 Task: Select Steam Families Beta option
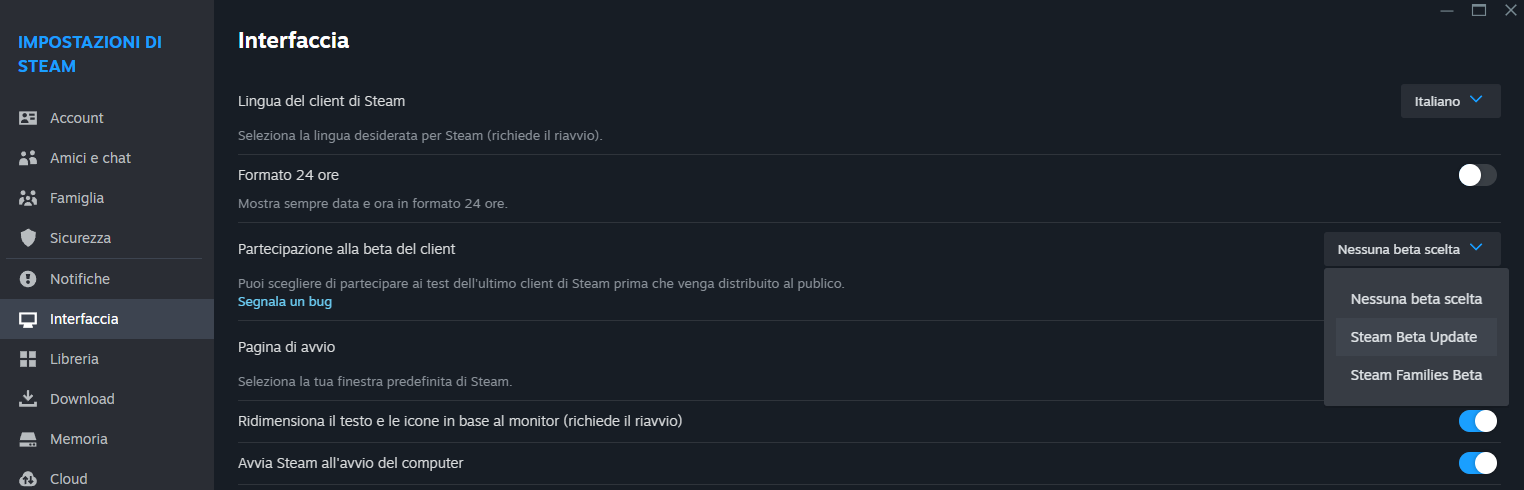tap(1415, 375)
